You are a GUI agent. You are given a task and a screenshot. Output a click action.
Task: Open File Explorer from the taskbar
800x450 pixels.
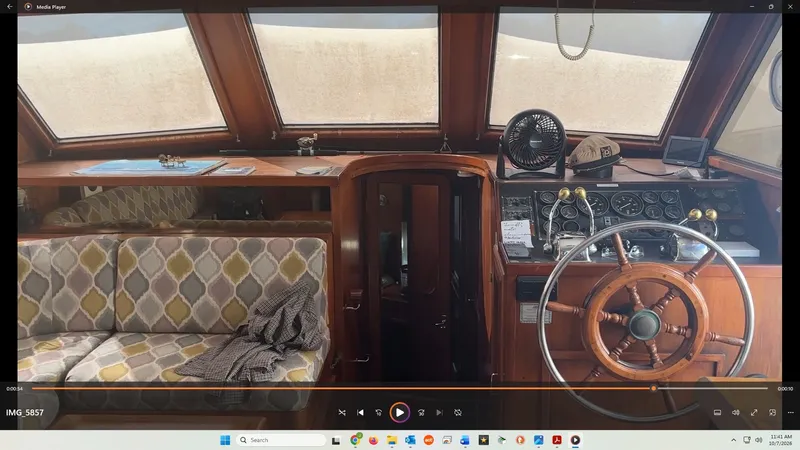[392, 440]
